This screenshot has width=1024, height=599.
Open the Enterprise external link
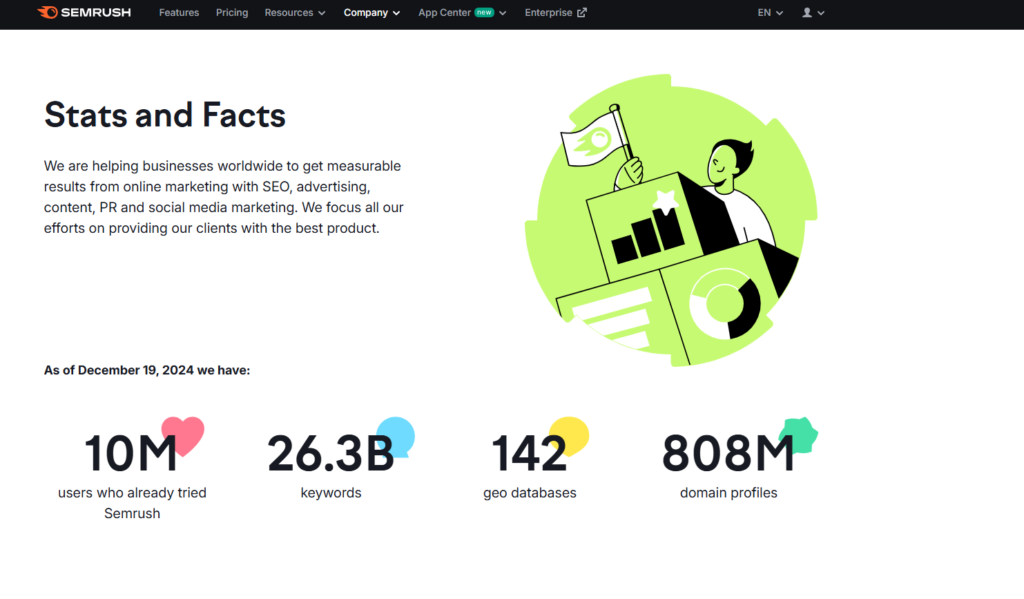[x=556, y=12]
